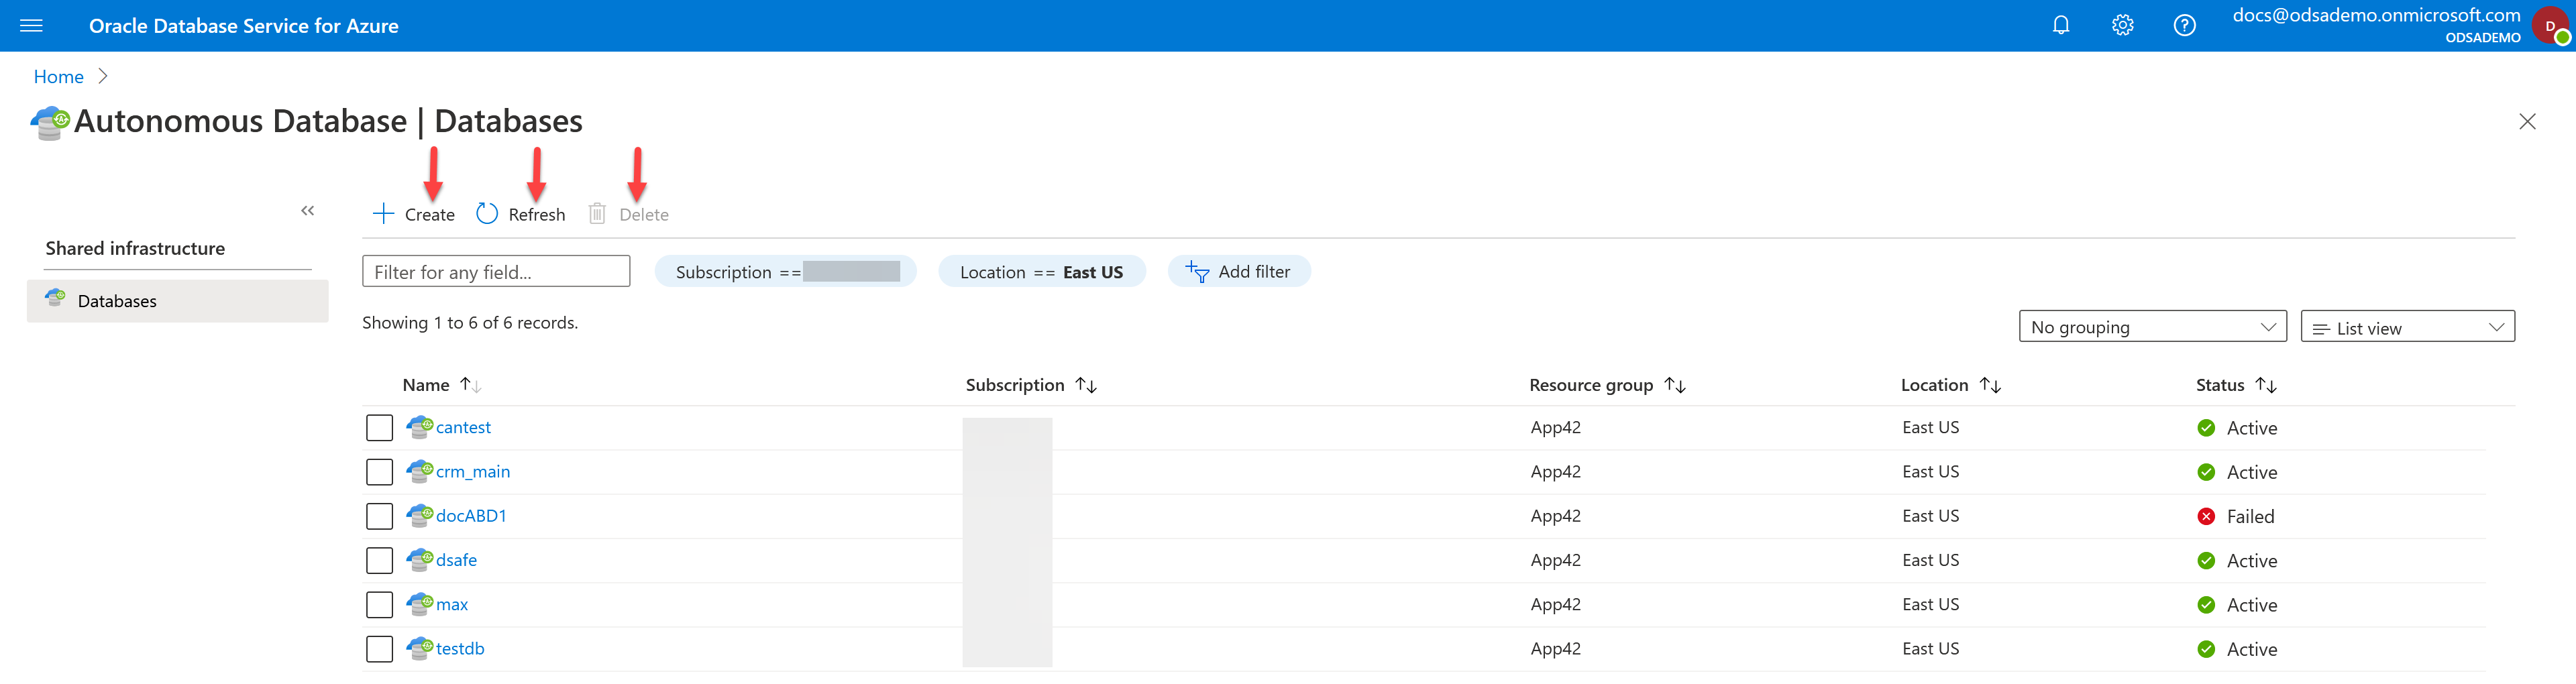Select Databases in the sidebar
Image resolution: width=2576 pixels, height=684 pixels.
(177, 301)
